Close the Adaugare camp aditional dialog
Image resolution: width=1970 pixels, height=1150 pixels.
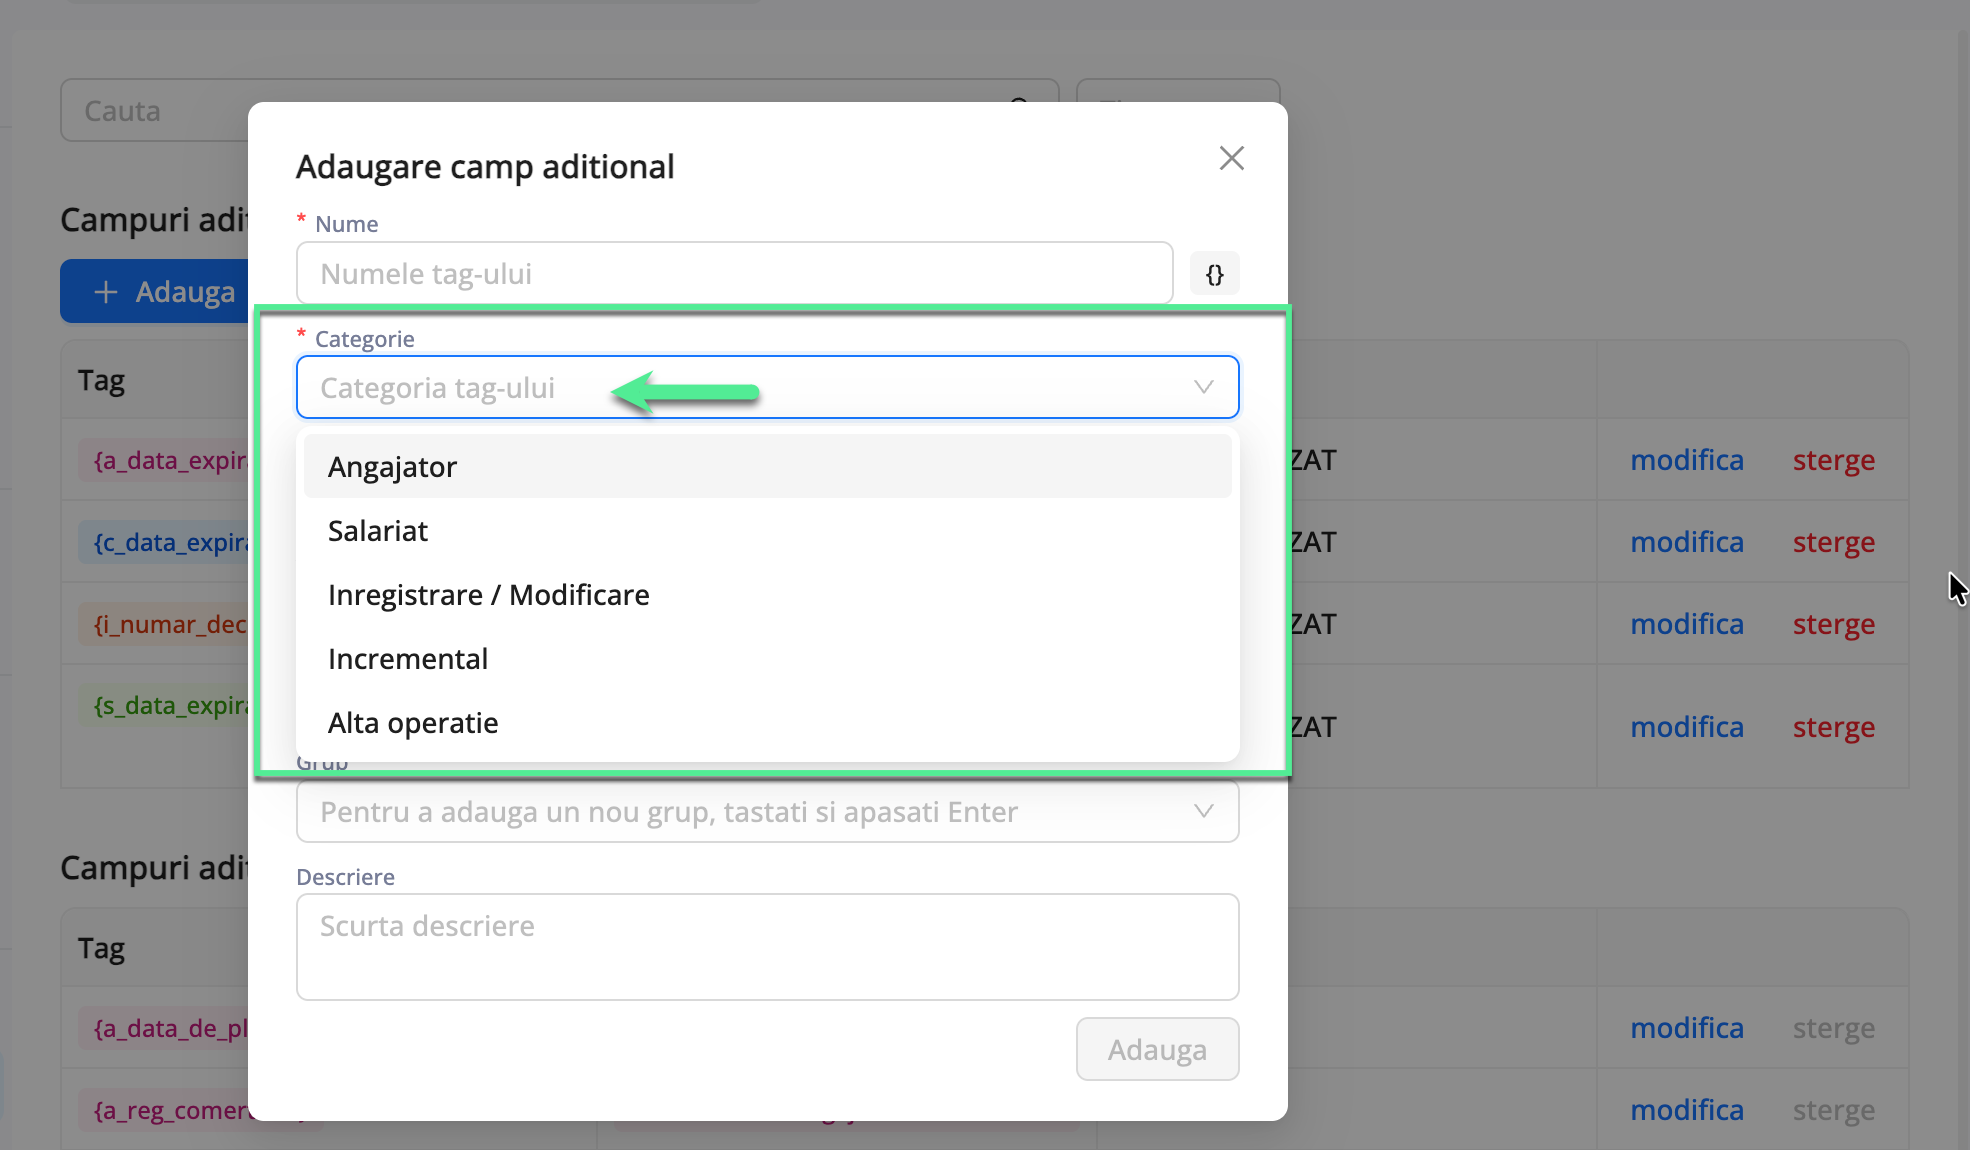(x=1231, y=158)
